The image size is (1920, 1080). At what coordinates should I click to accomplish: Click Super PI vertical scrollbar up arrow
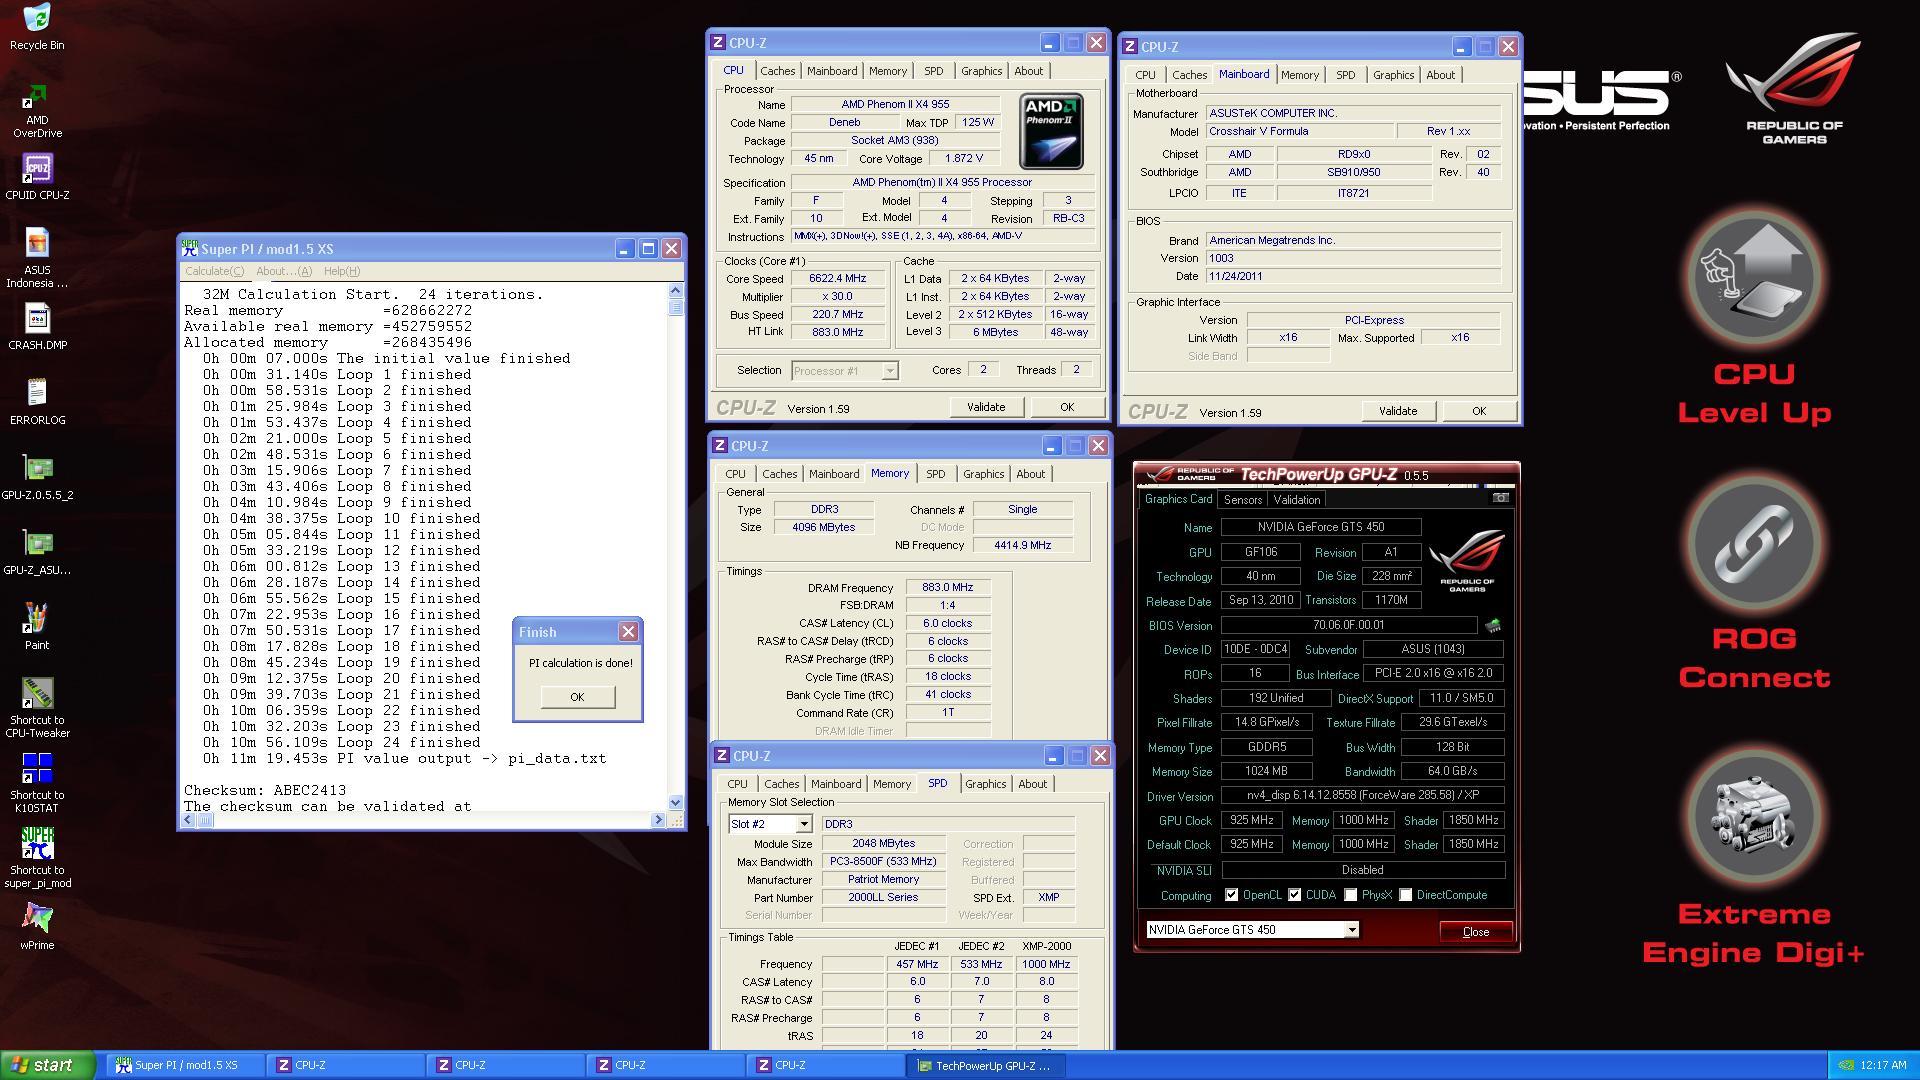tap(675, 291)
